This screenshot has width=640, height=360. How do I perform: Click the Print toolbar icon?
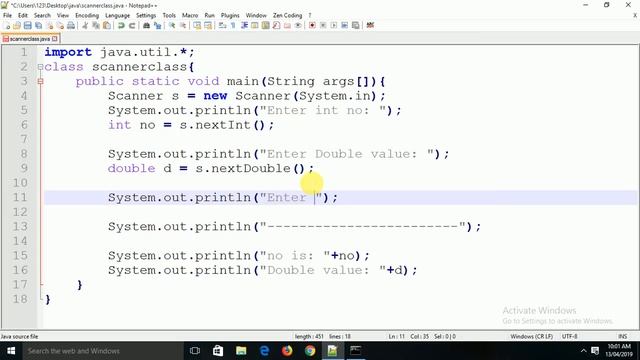(x=70, y=25)
